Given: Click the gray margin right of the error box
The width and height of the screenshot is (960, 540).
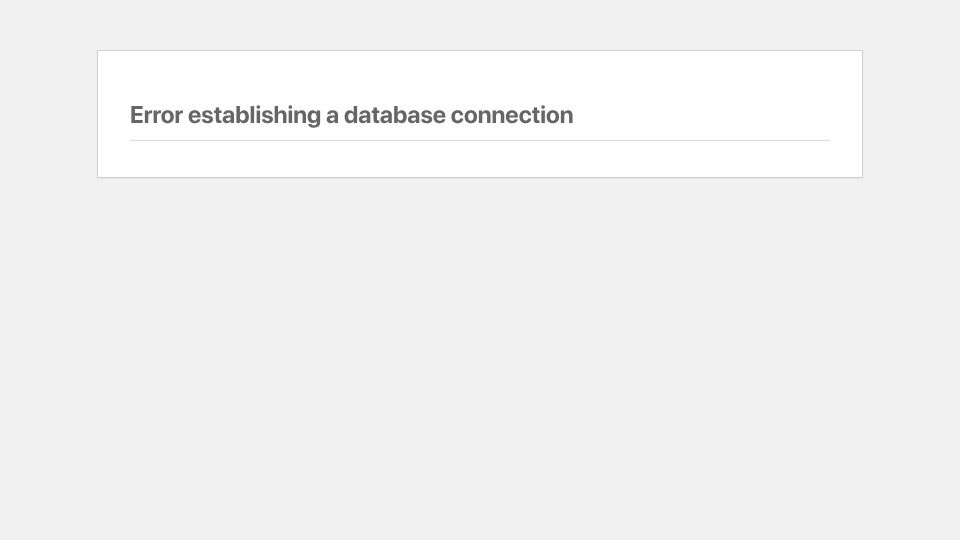Looking at the screenshot, I should coord(912,114).
